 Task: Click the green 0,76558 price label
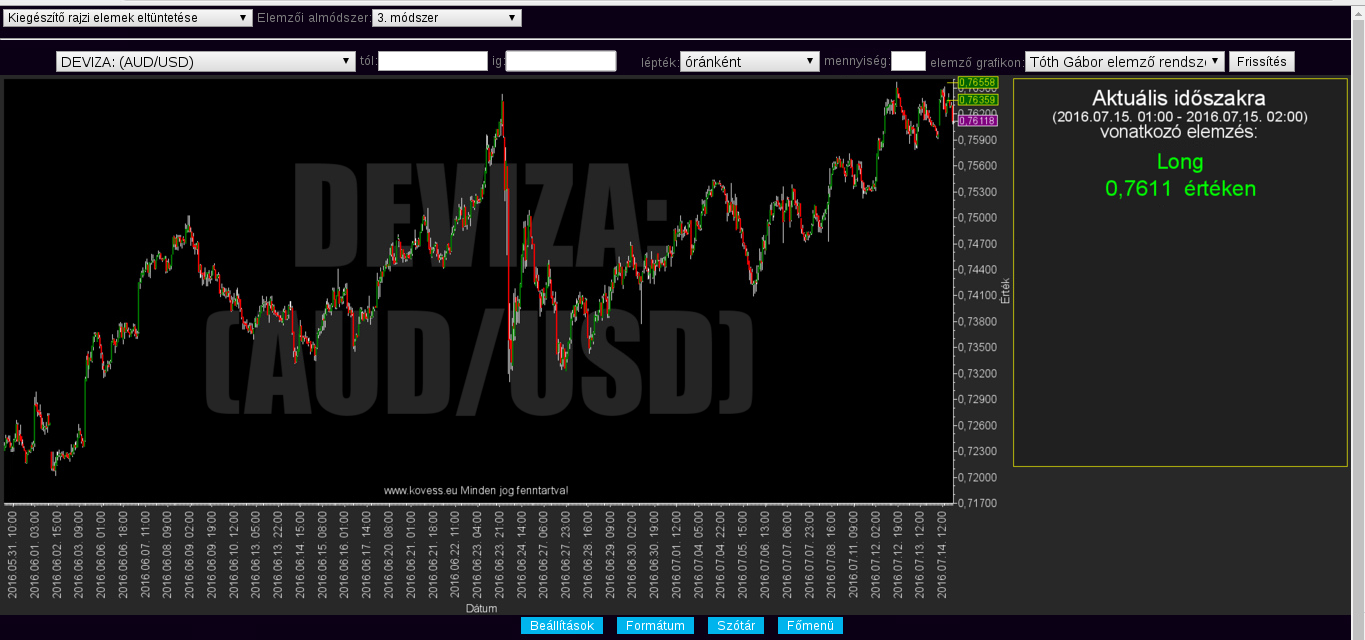[x=976, y=82]
